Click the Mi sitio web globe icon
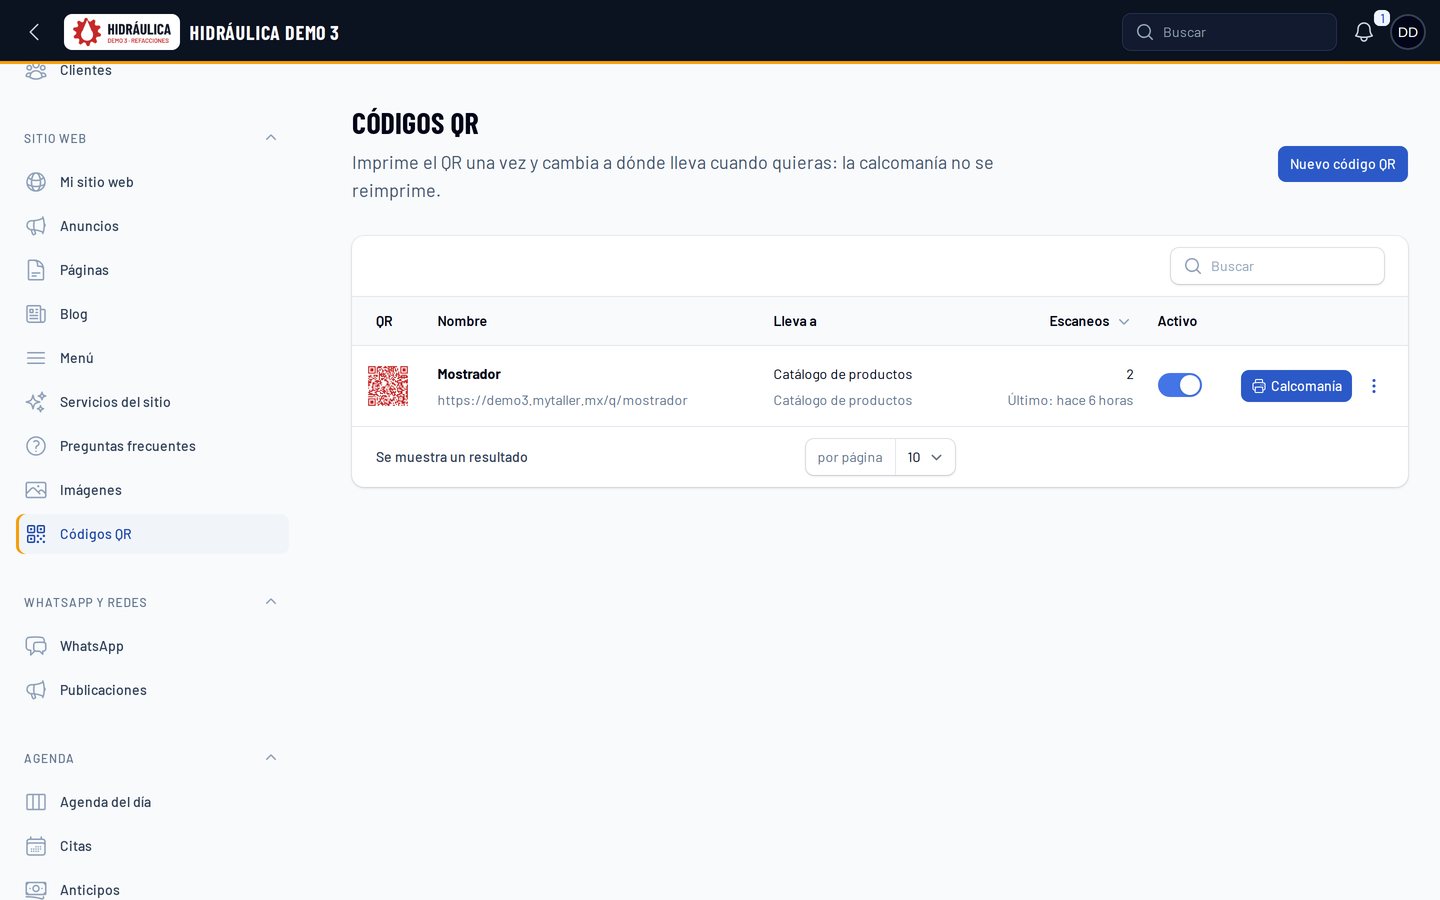The image size is (1440, 900). [x=36, y=182]
